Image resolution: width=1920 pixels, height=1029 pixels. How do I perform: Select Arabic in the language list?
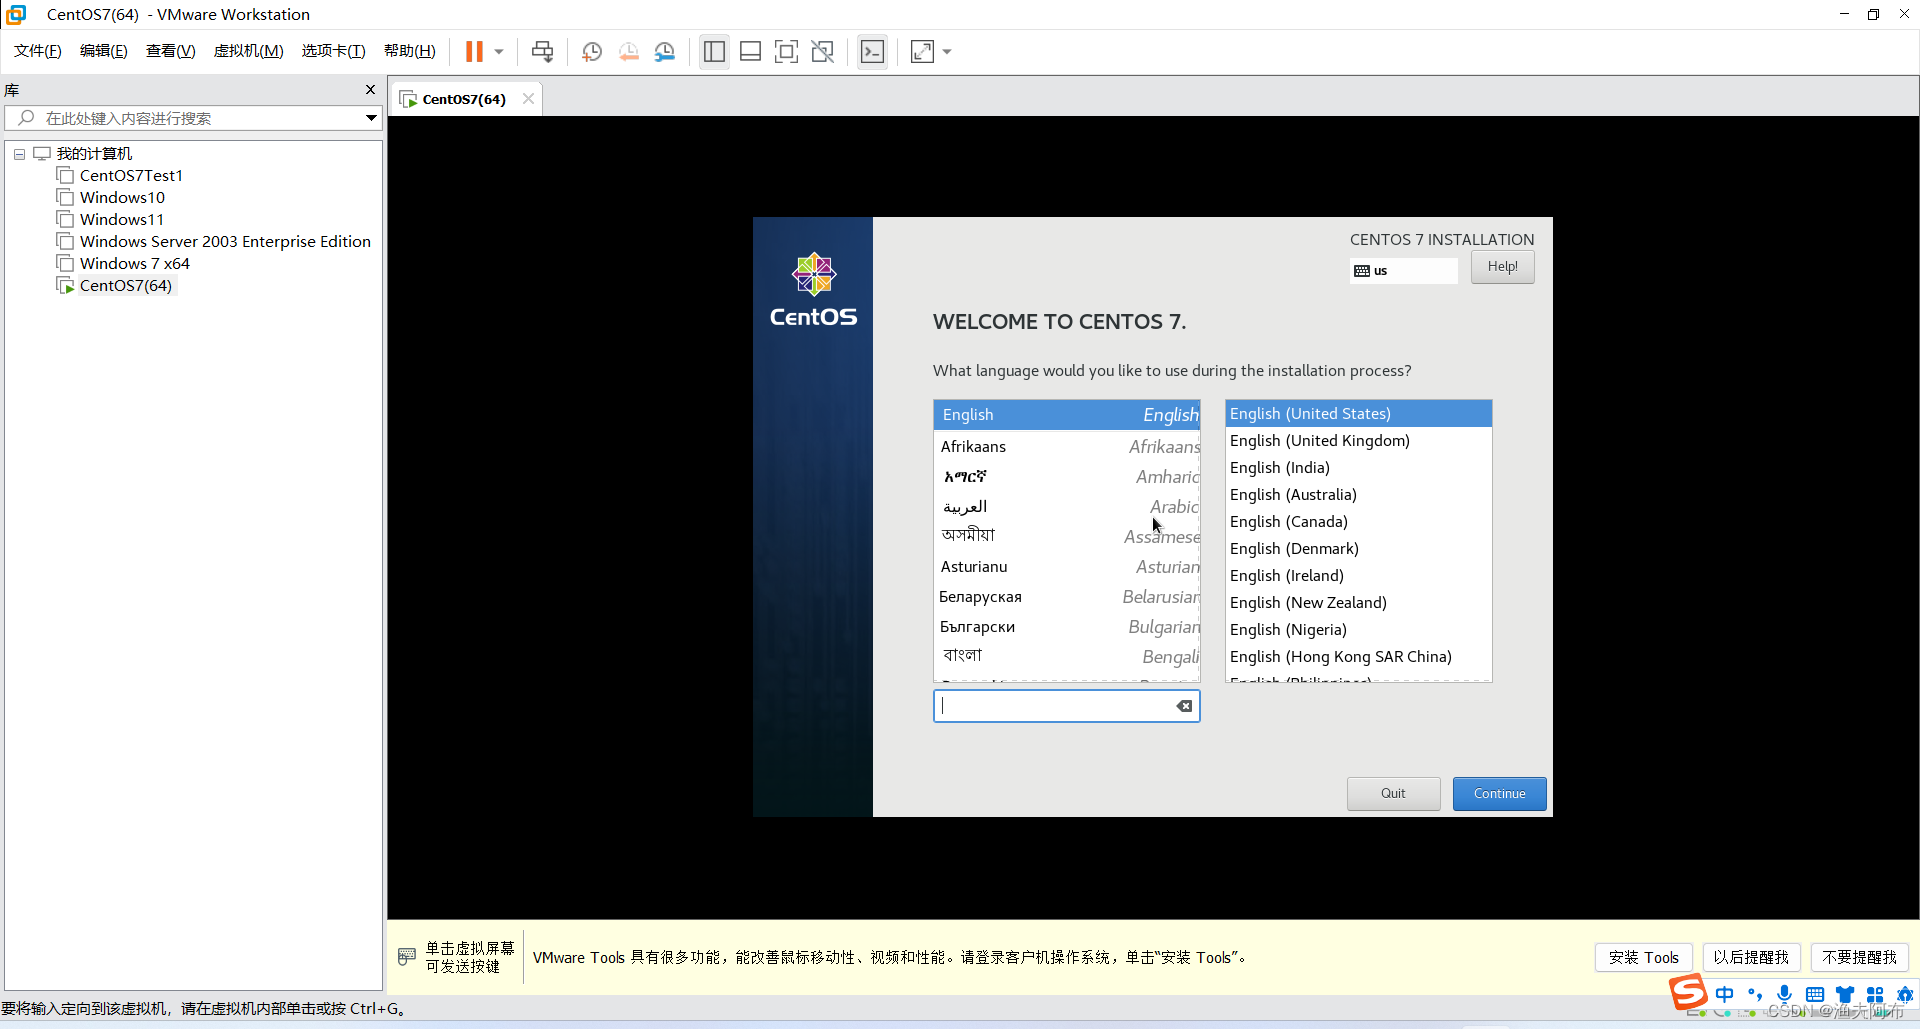click(x=1067, y=506)
